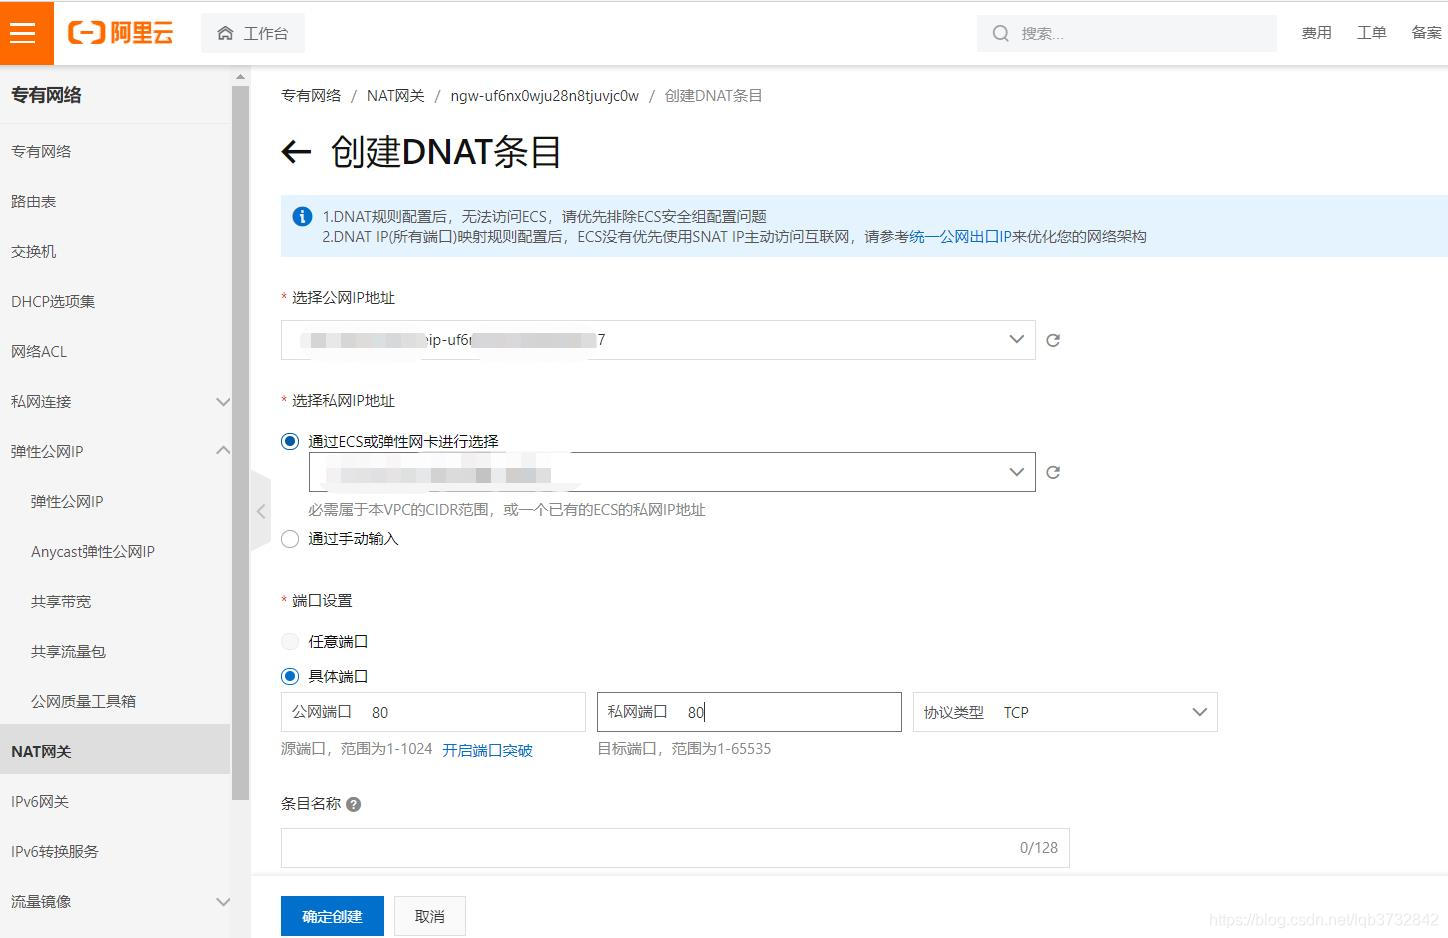Click the 条目名称 help question icon
The width and height of the screenshot is (1448, 938).
pos(353,804)
